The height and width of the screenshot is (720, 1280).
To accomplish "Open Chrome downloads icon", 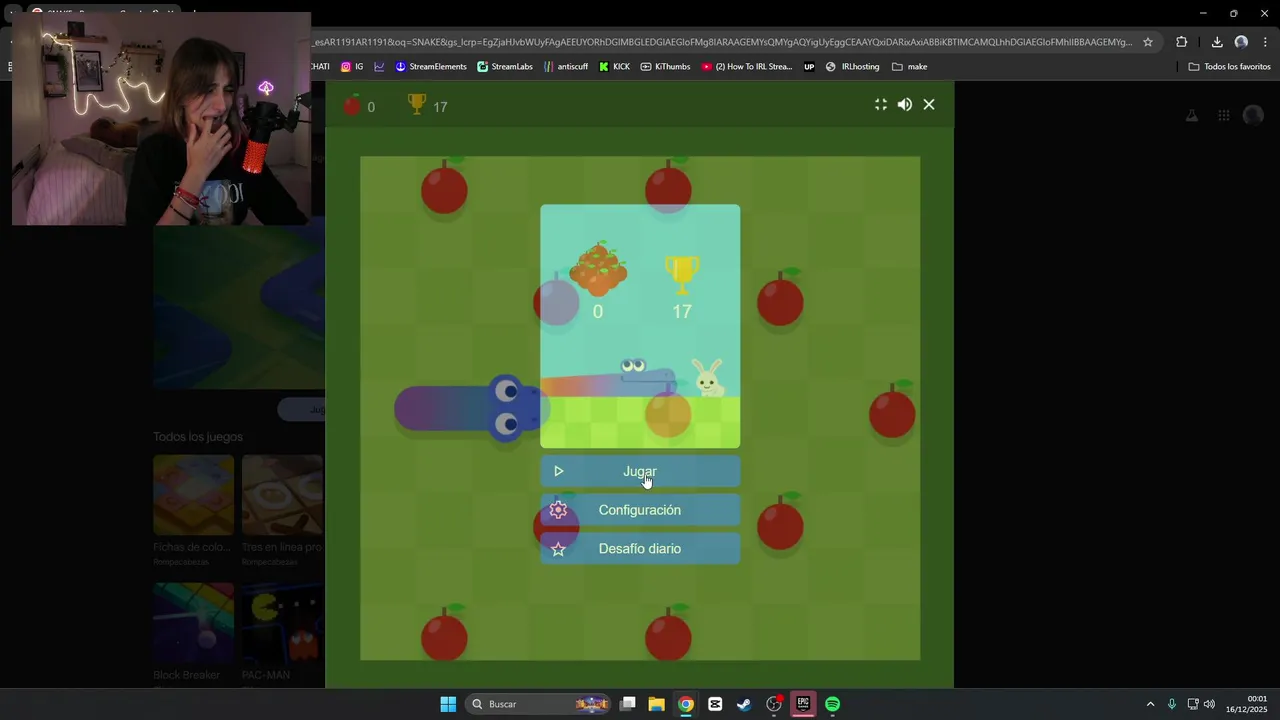I will tap(1217, 42).
